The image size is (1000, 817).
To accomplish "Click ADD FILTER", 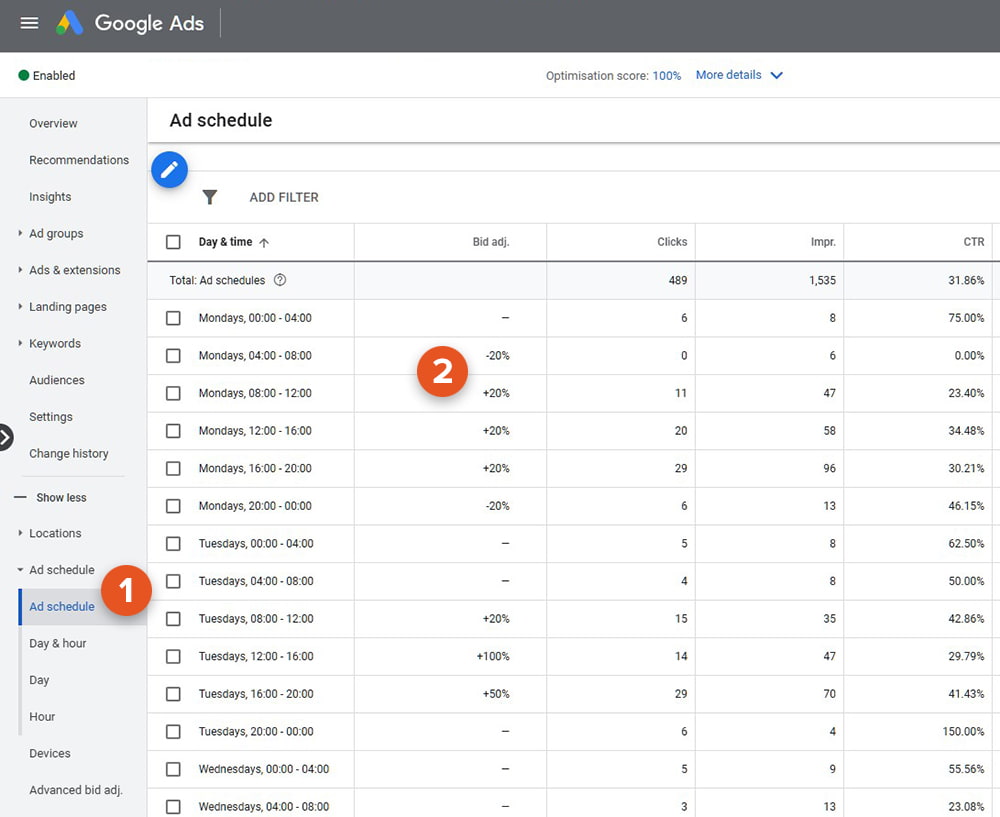I will click(284, 198).
